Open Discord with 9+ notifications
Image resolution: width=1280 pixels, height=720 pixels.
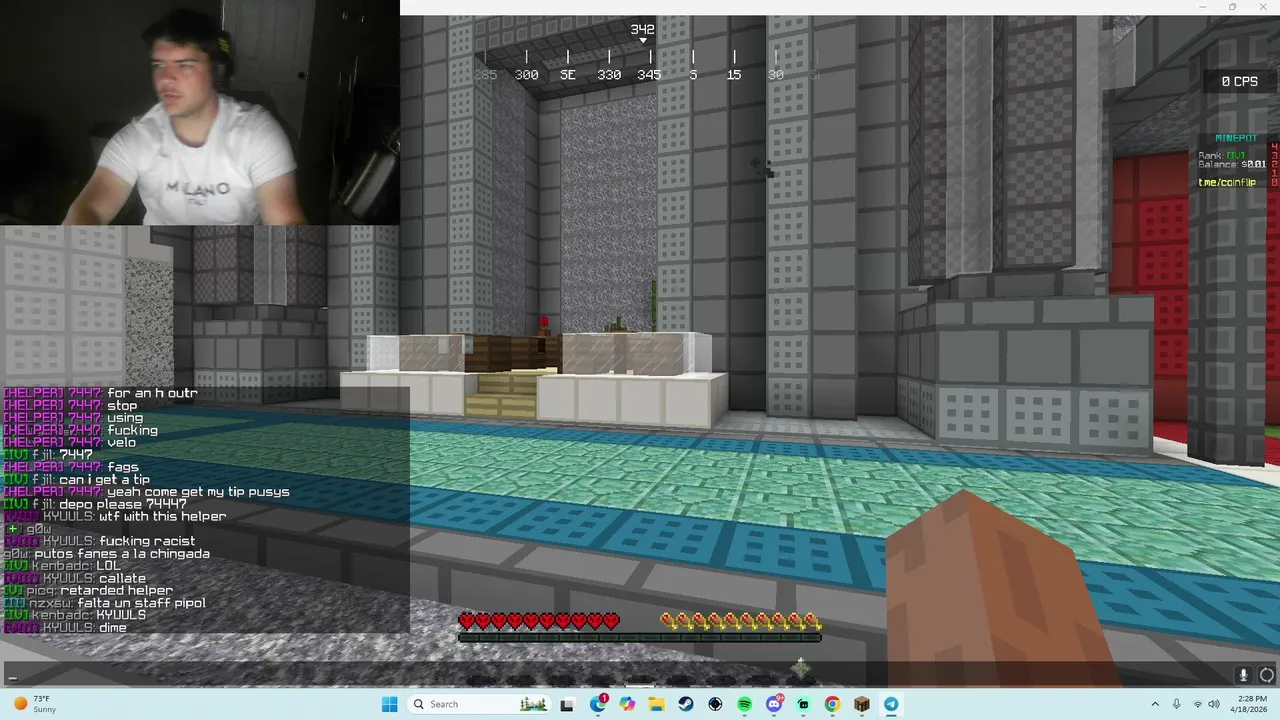click(774, 704)
